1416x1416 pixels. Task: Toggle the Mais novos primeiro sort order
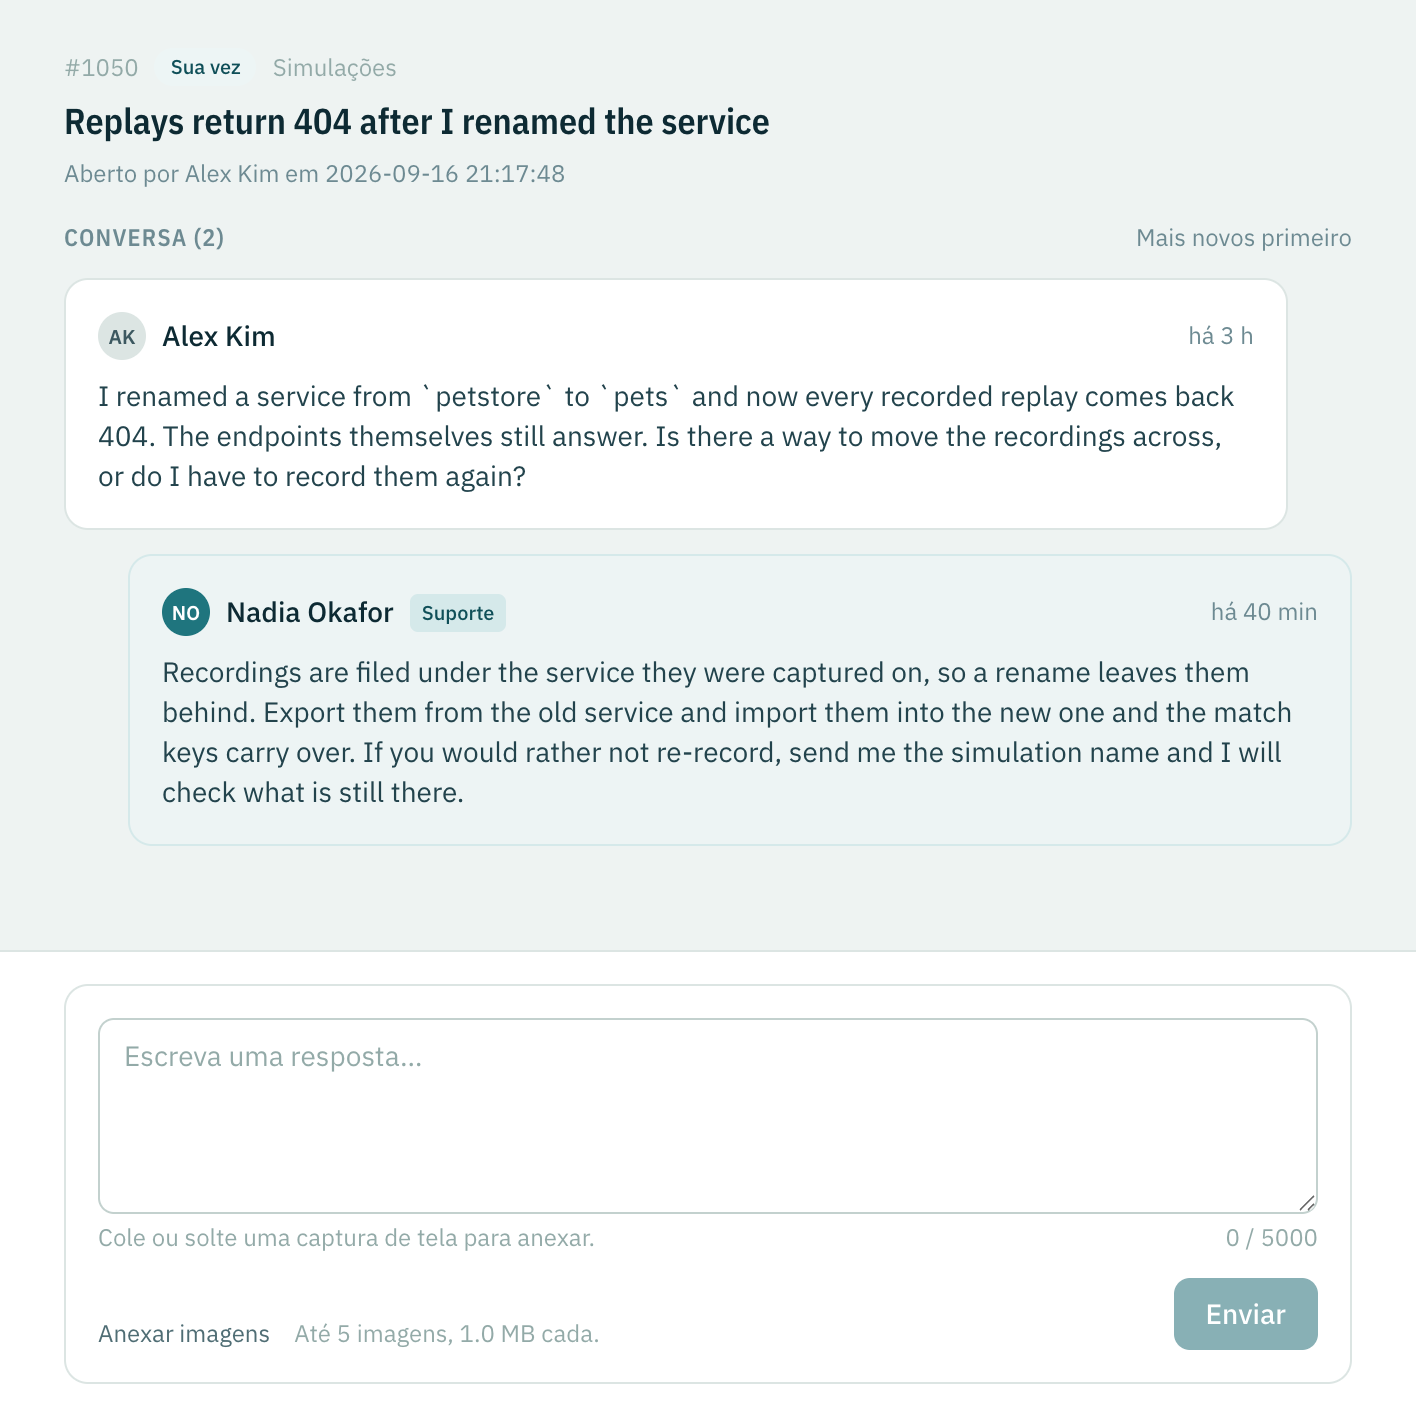[1243, 238]
